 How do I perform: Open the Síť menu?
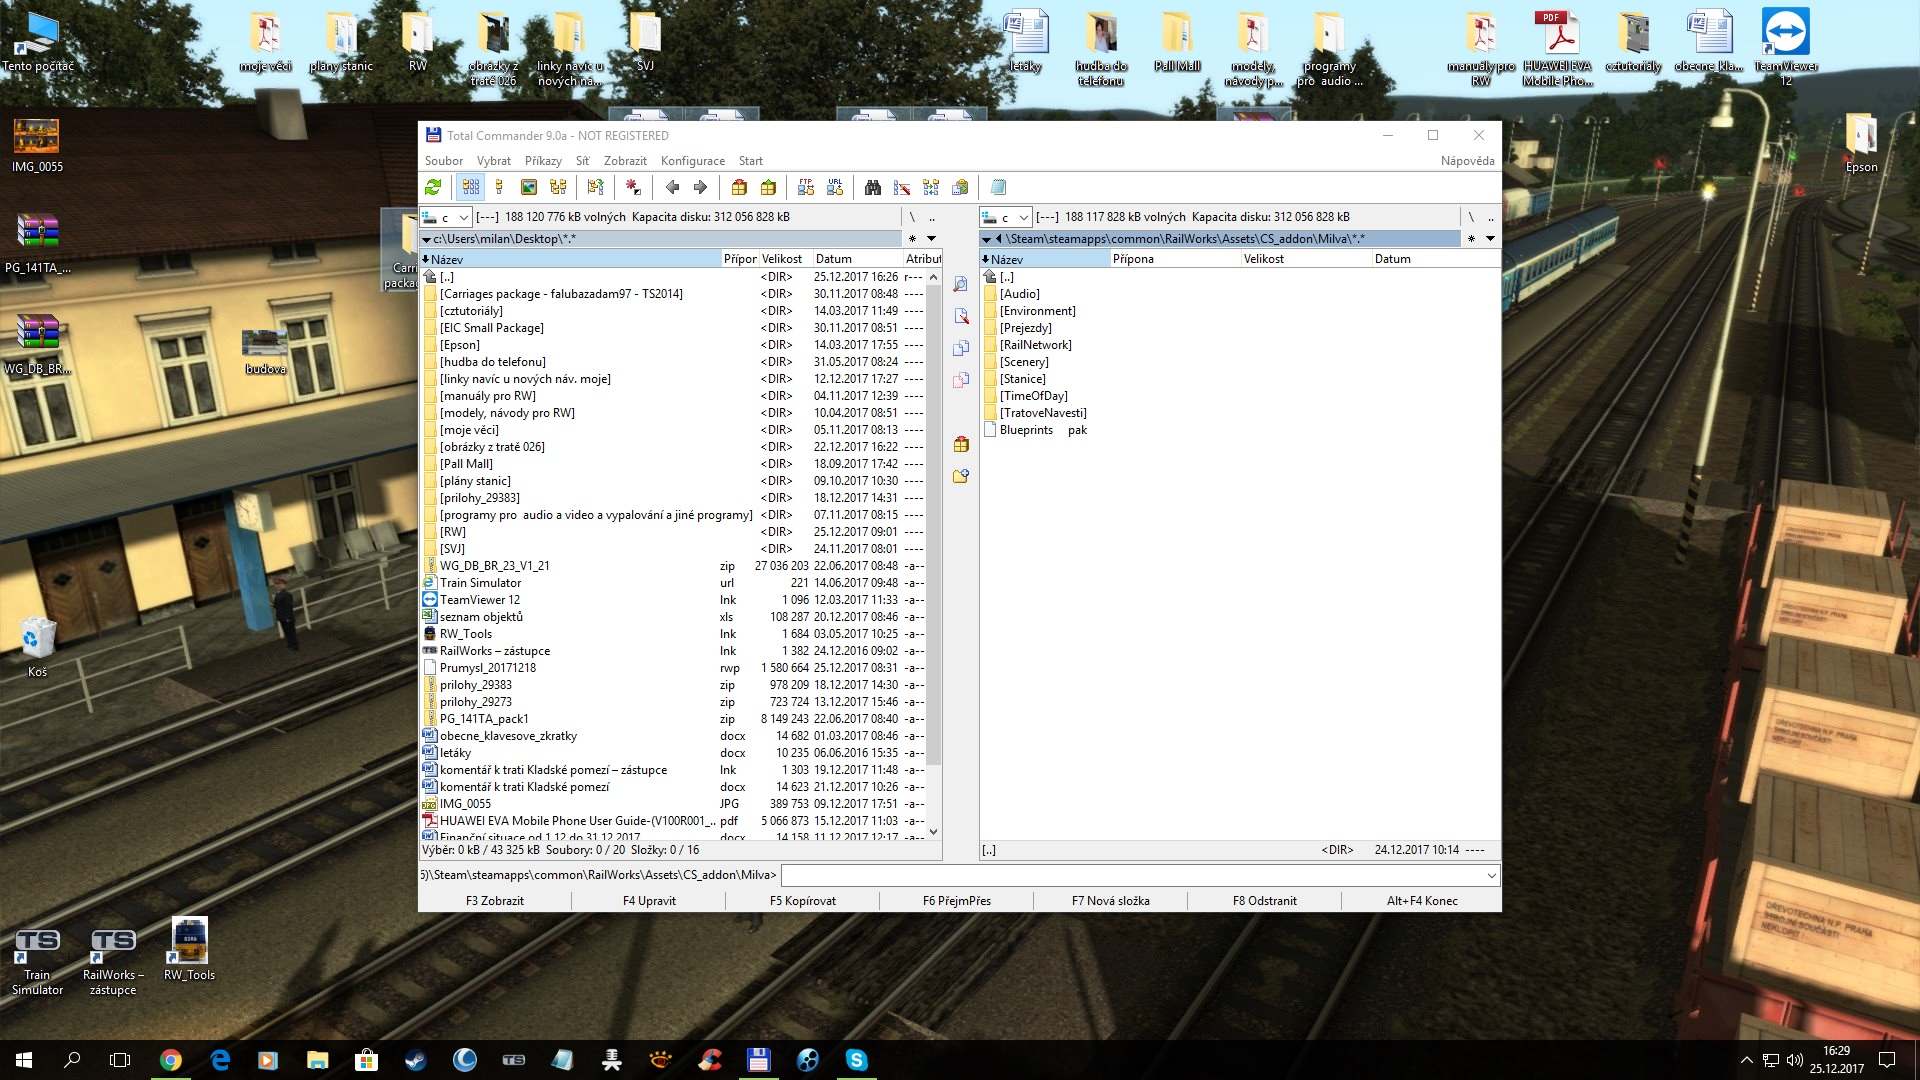(x=582, y=161)
